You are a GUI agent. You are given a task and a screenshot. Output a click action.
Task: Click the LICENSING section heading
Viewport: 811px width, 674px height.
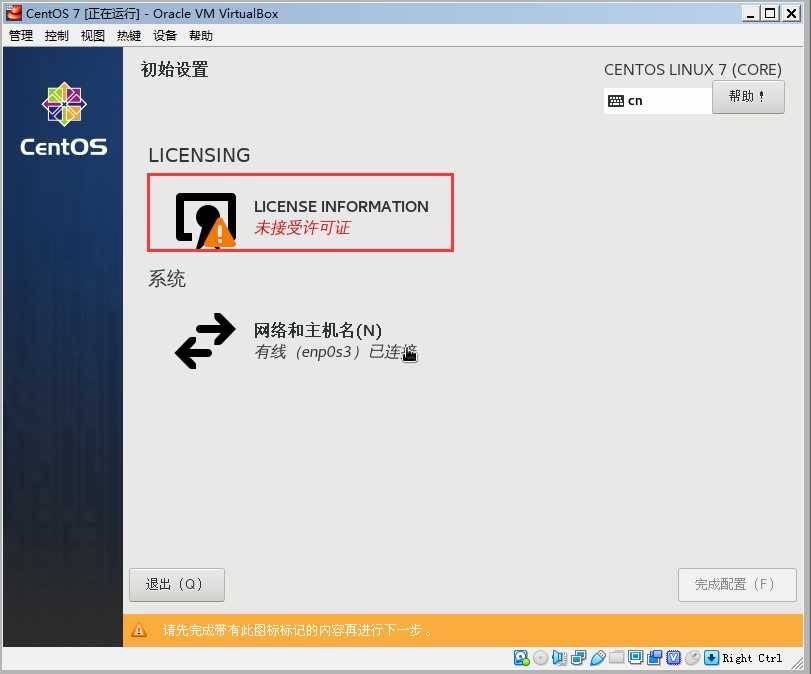click(x=199, y=155)
